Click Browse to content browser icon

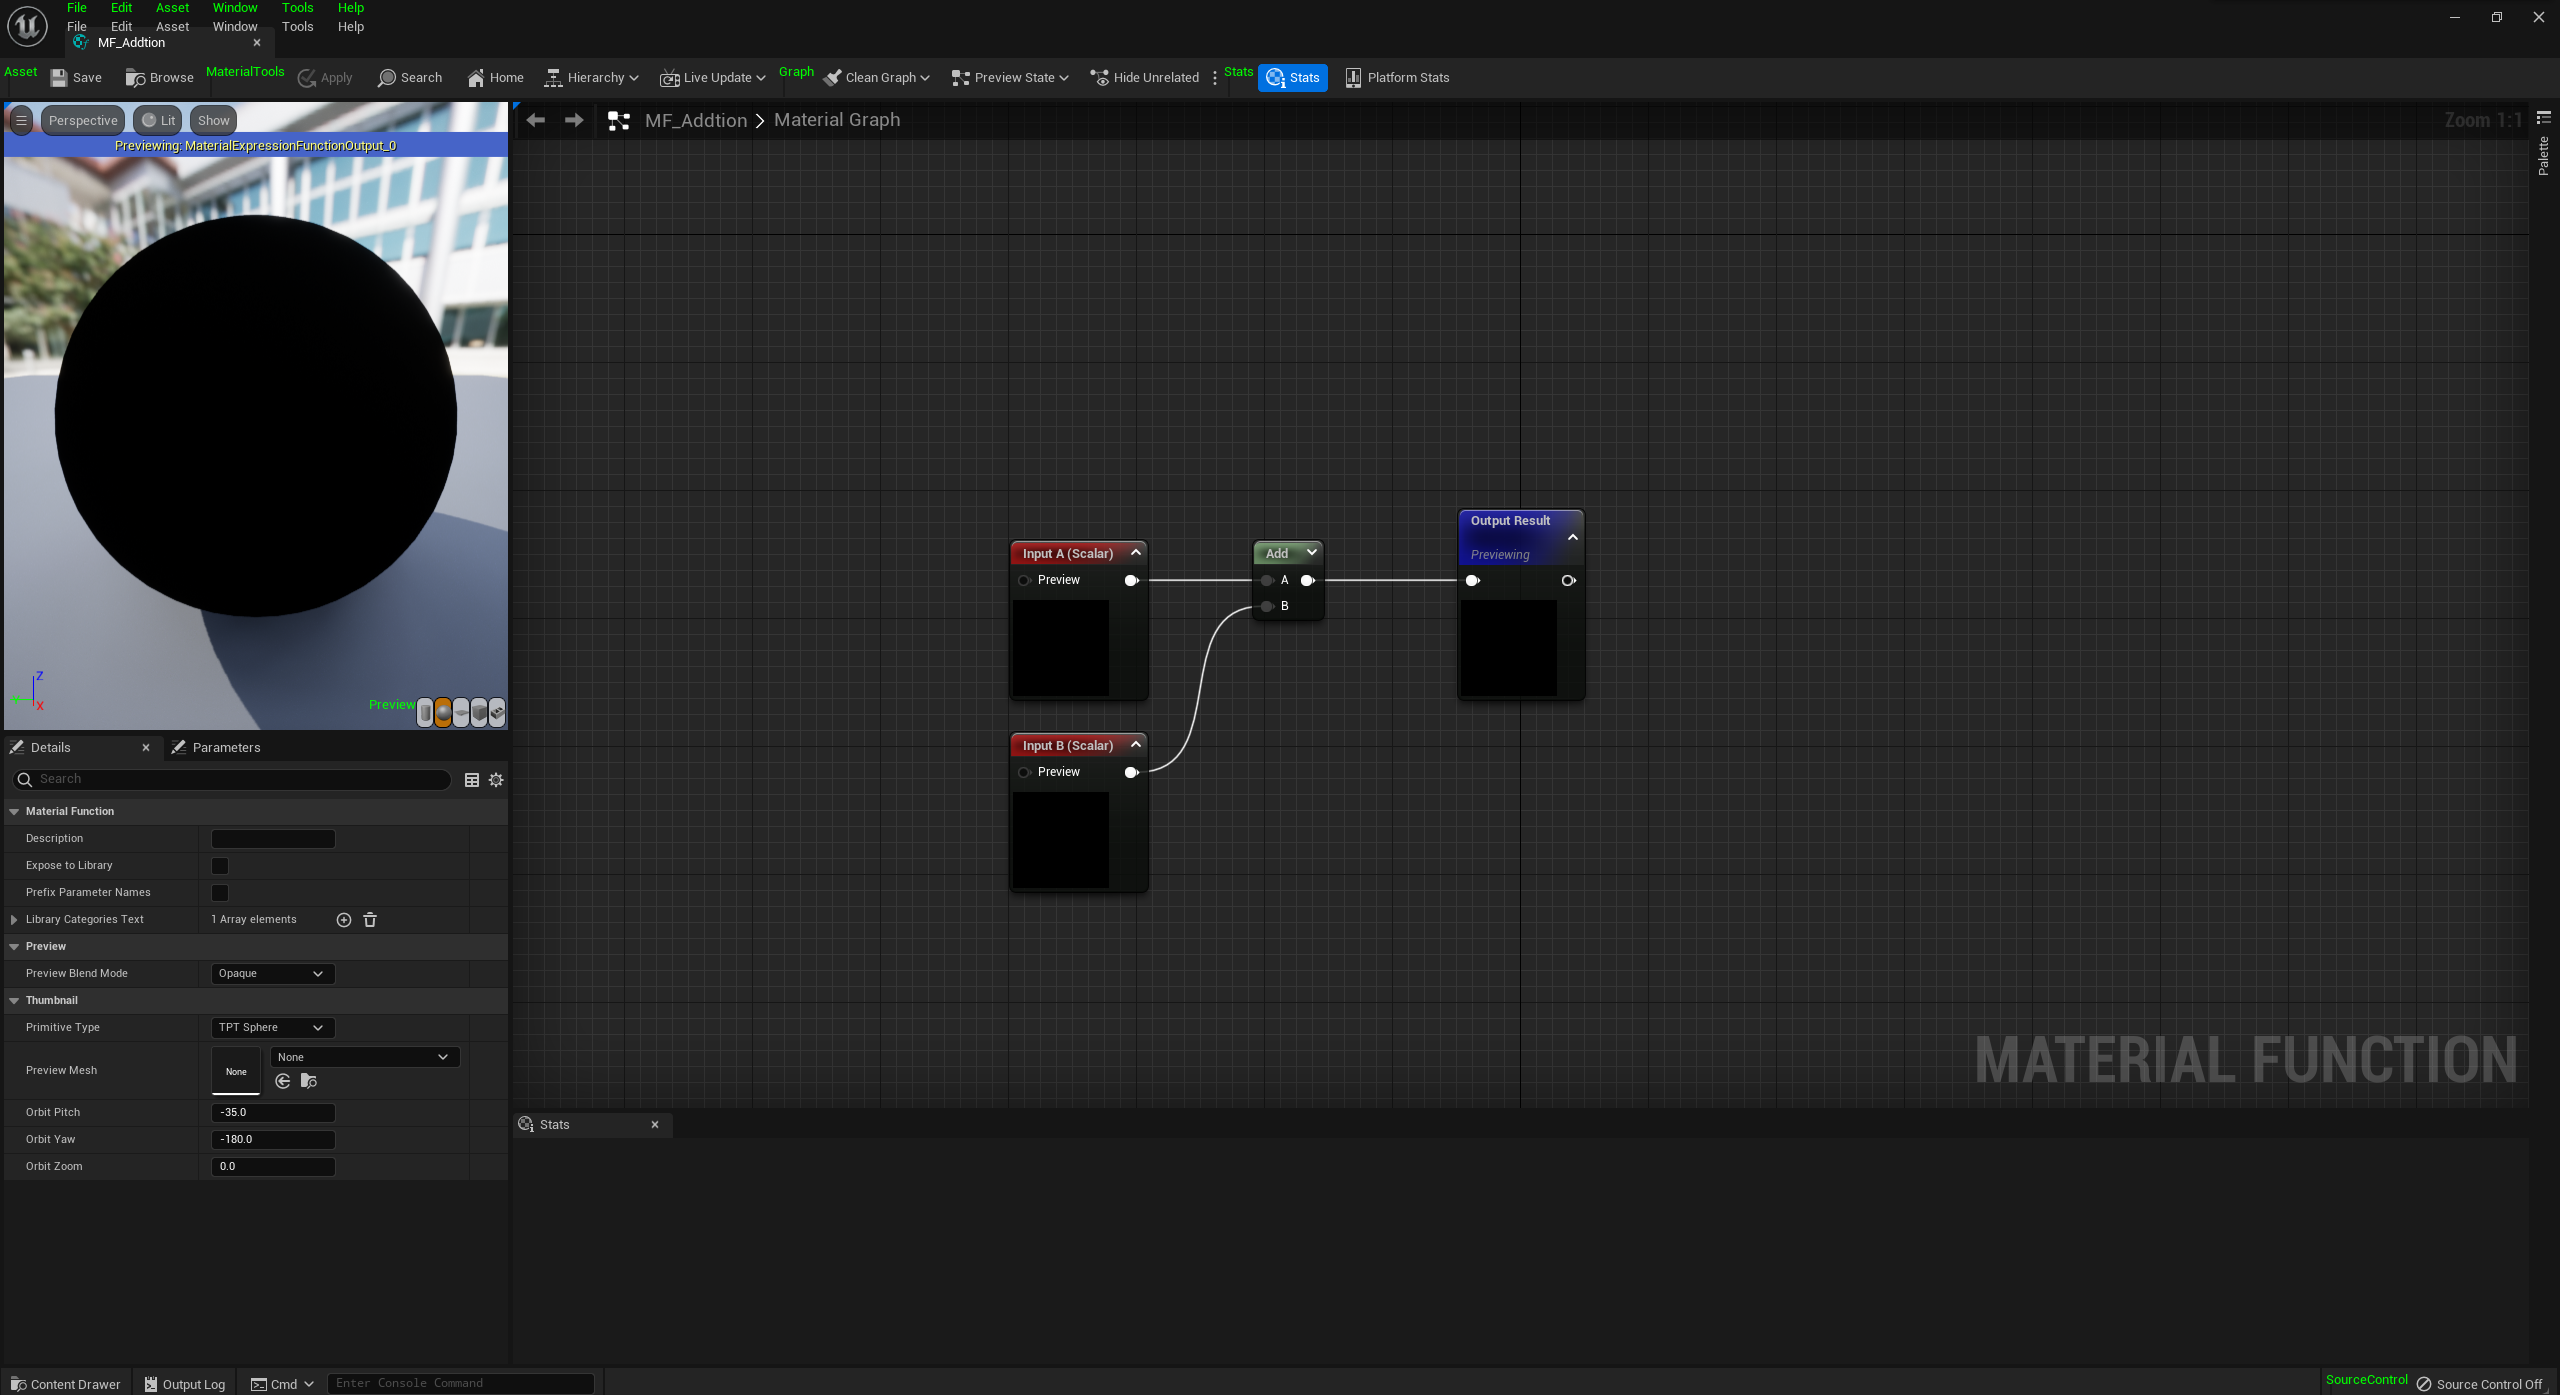(135, 78)
